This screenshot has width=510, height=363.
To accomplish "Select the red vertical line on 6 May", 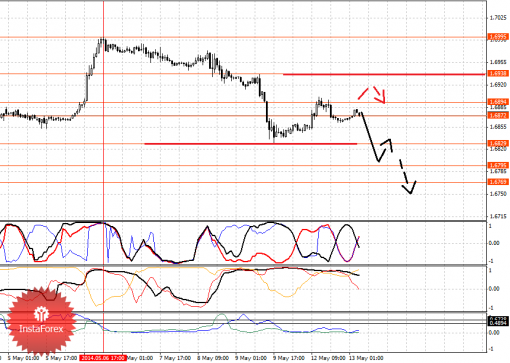I will pyautogui.click(x=103, y=177).
